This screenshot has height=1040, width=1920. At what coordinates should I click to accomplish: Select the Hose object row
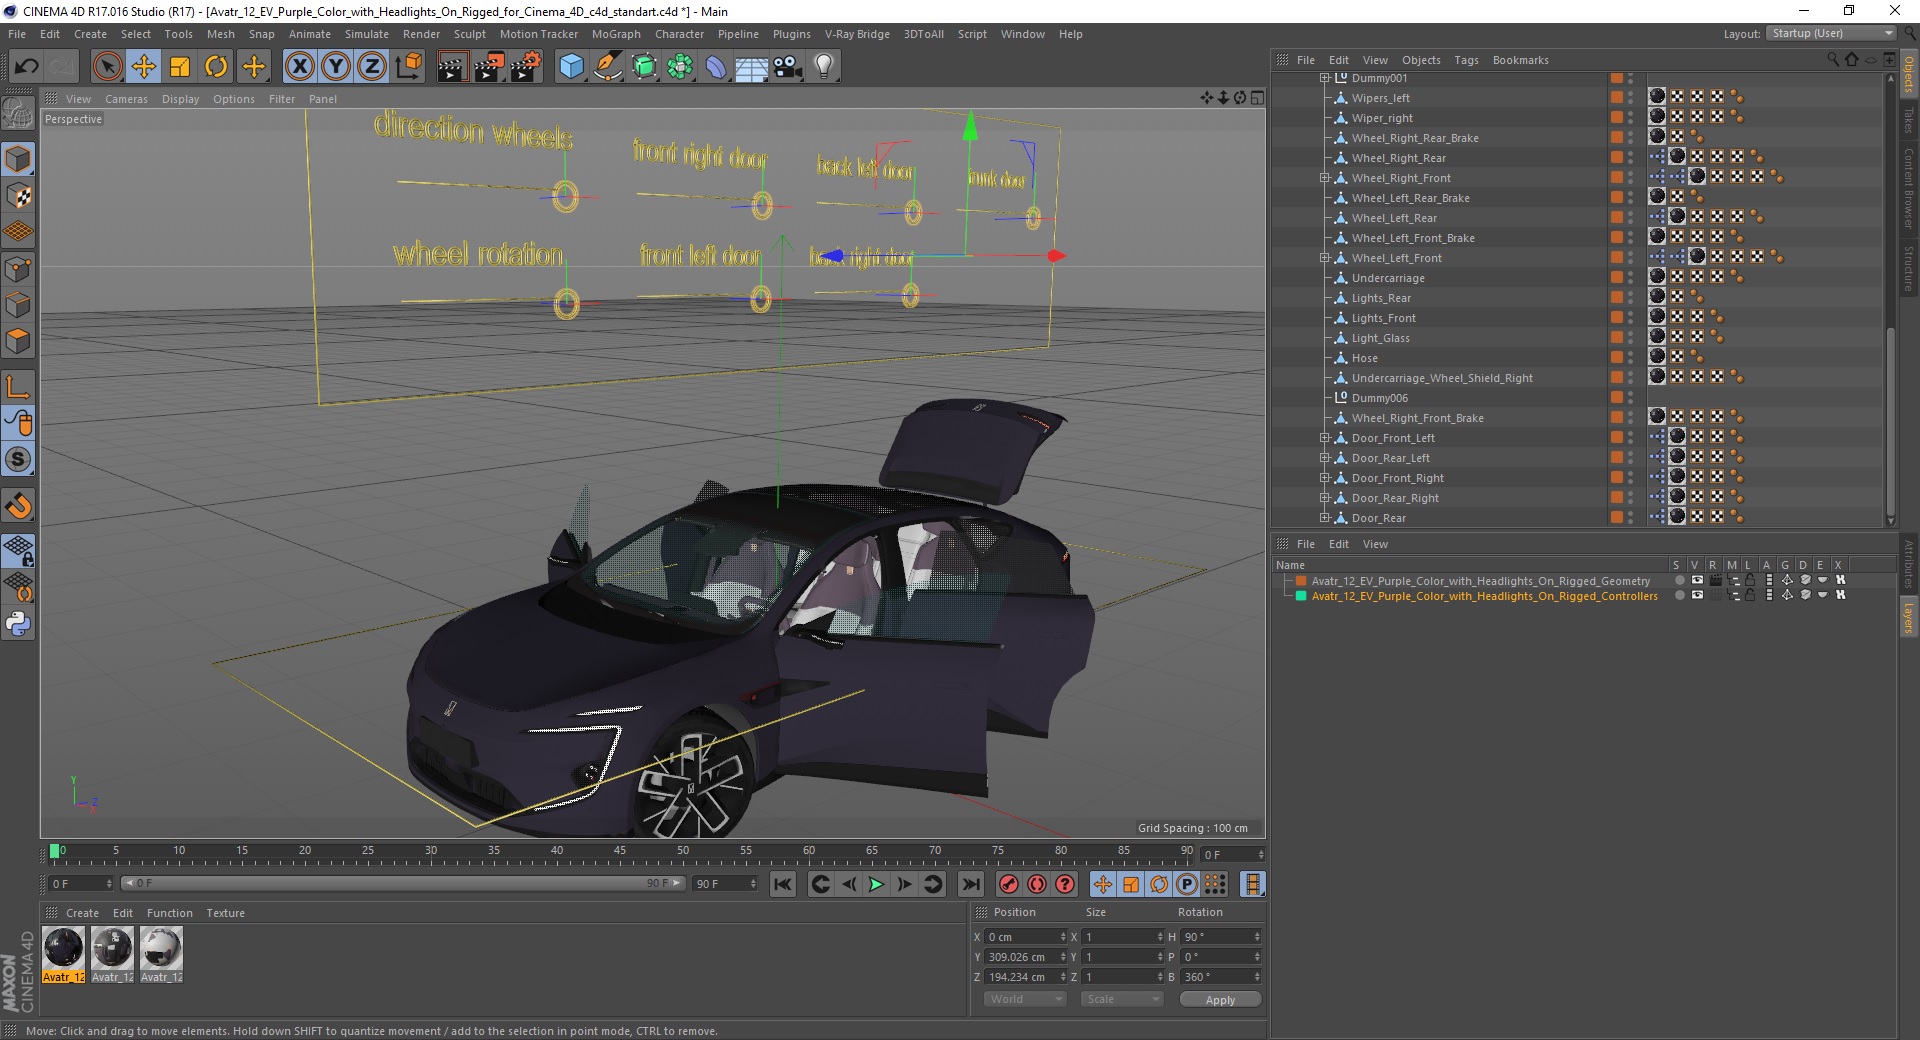(1364, 358)
